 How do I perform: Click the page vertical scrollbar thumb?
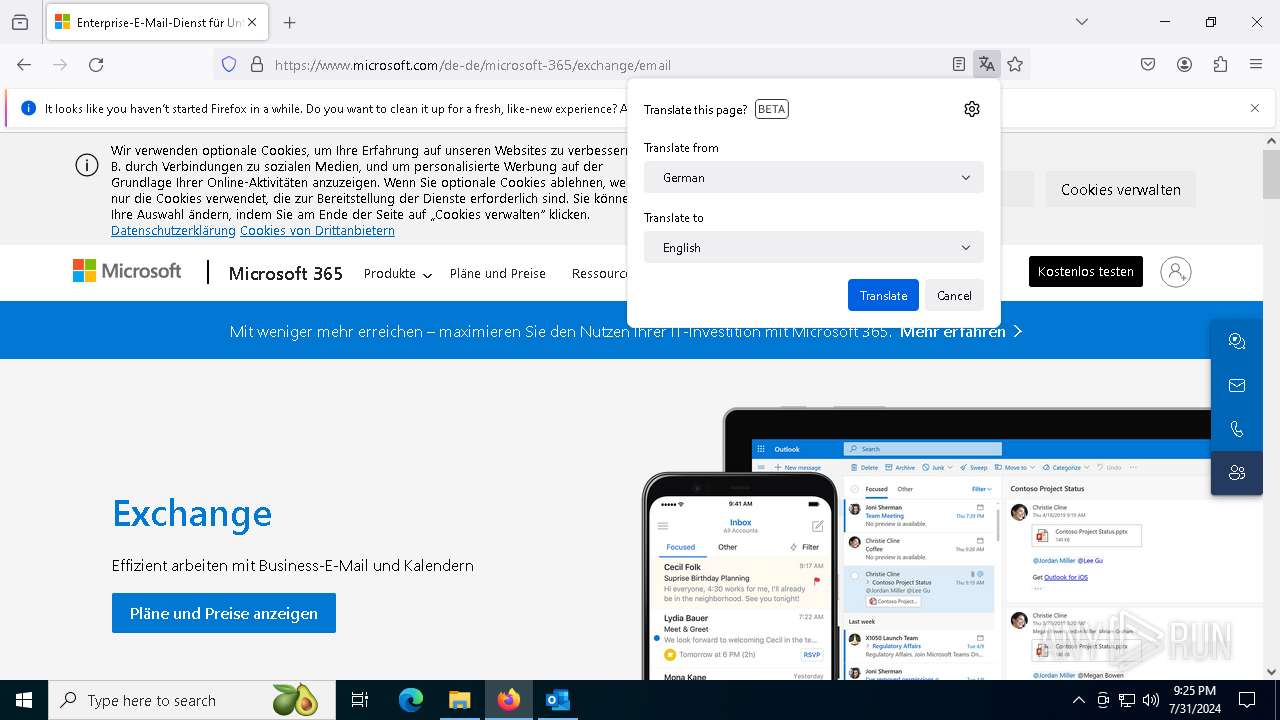(x=1271, y=174)
